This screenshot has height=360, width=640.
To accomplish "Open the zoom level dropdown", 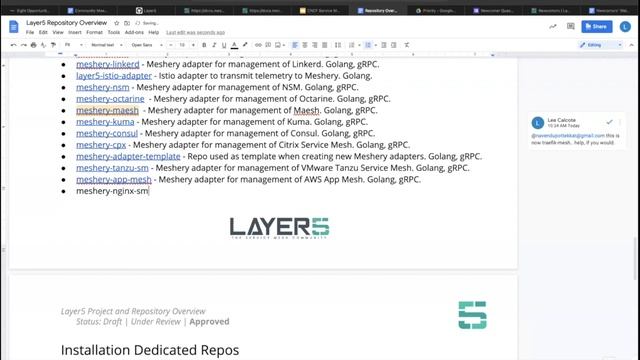I will point(73,45).
